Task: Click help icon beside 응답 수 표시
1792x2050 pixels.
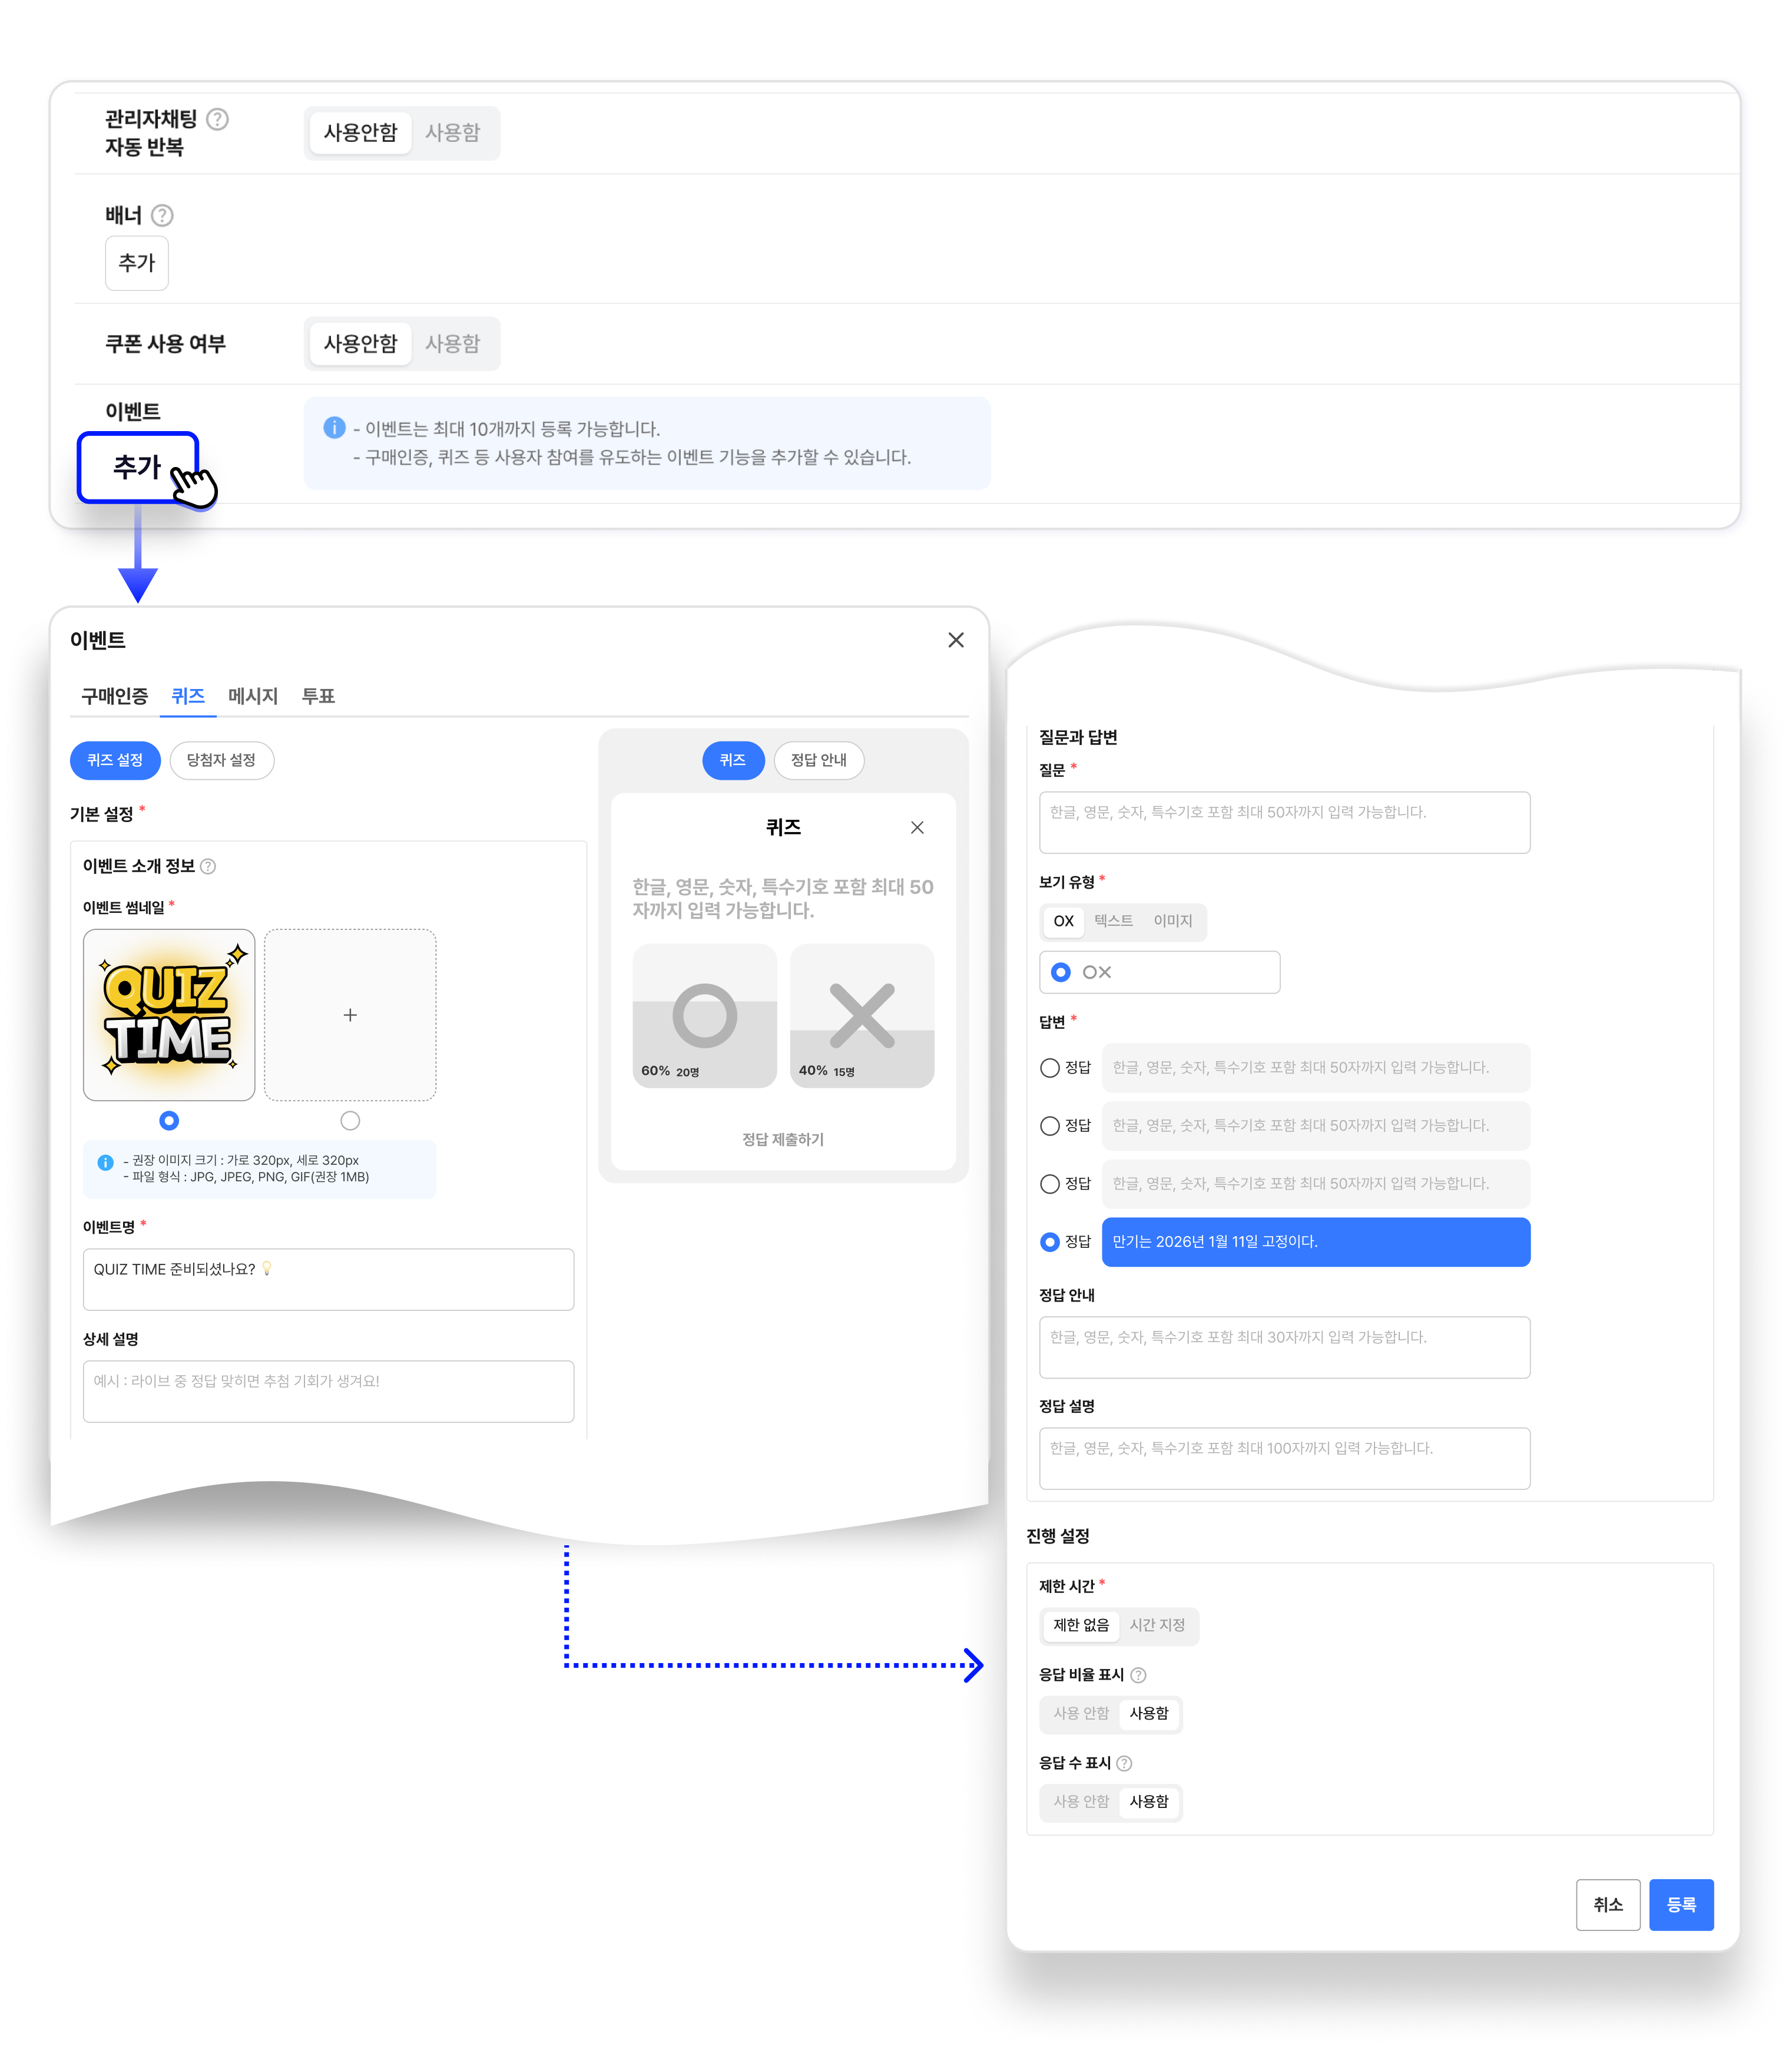Action: pyautogui.click(x=1124, y=1763)
